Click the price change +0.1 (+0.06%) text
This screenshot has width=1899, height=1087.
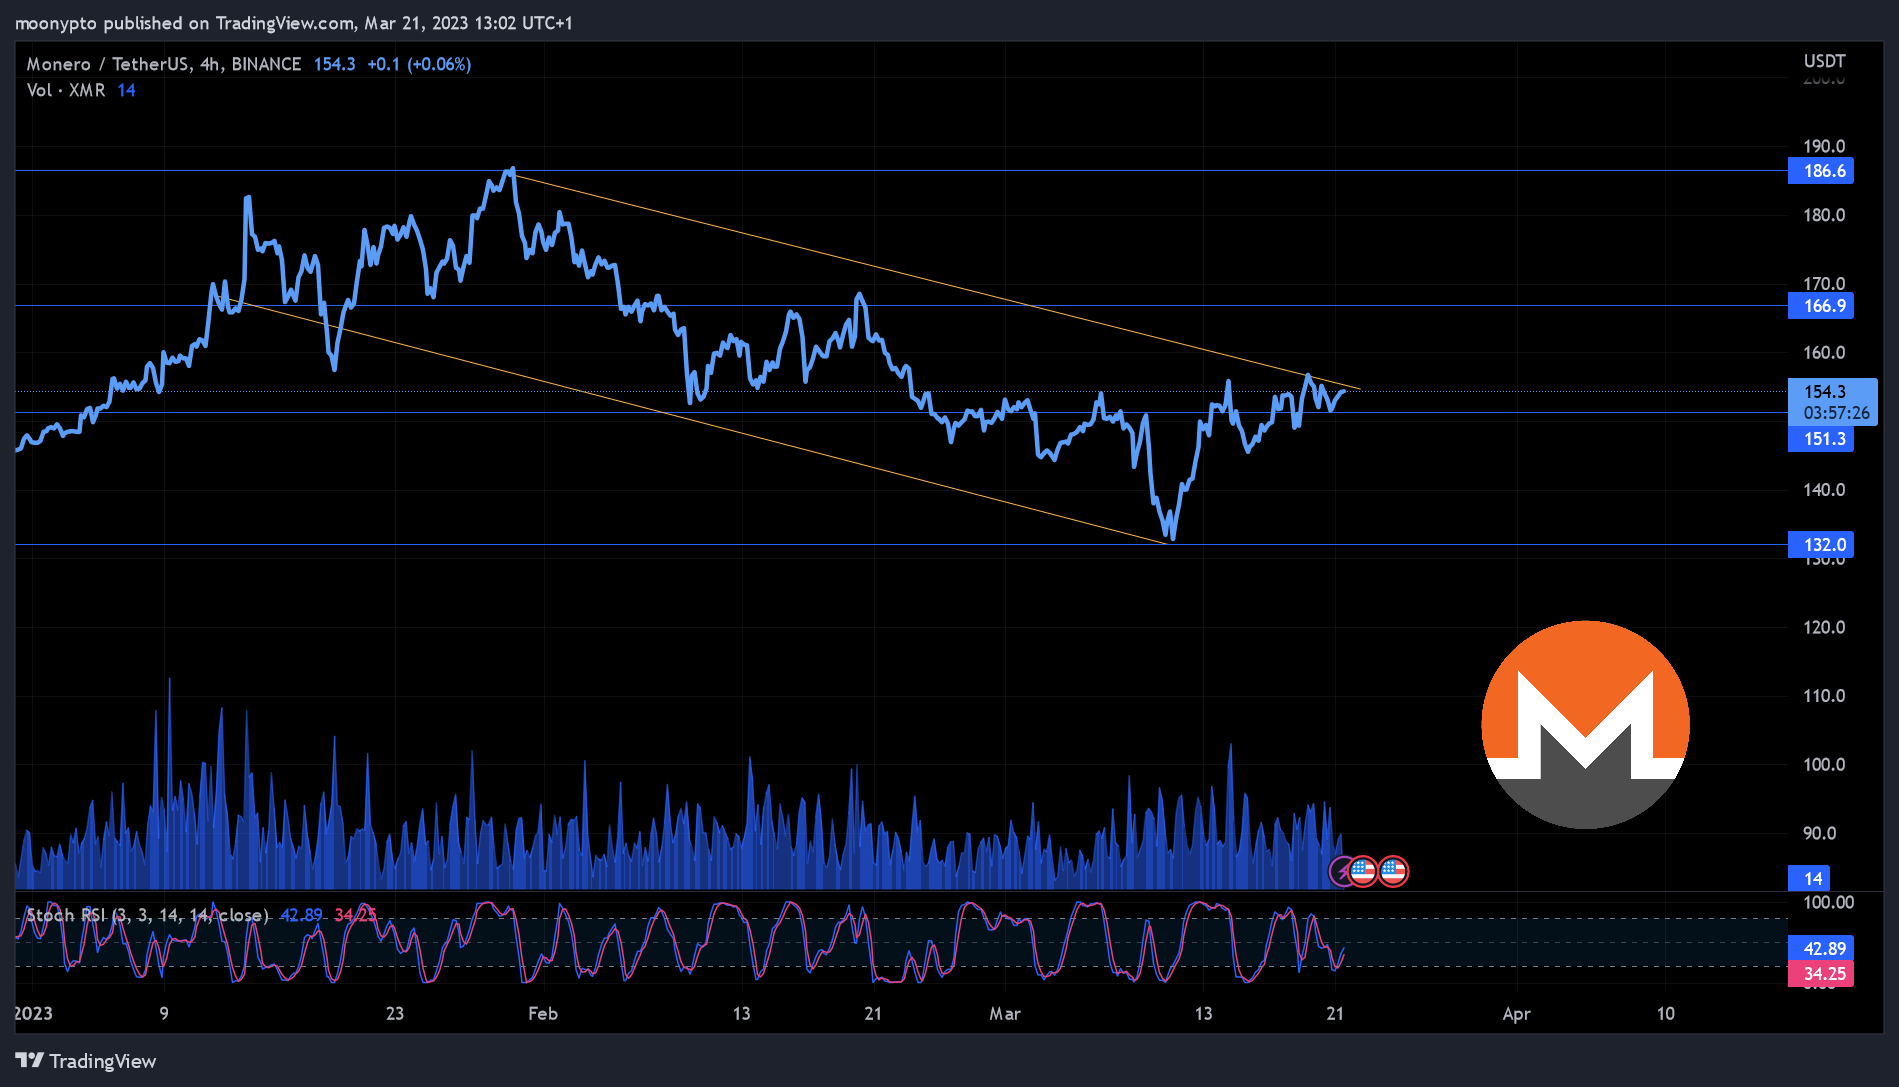tap(419, 64)
